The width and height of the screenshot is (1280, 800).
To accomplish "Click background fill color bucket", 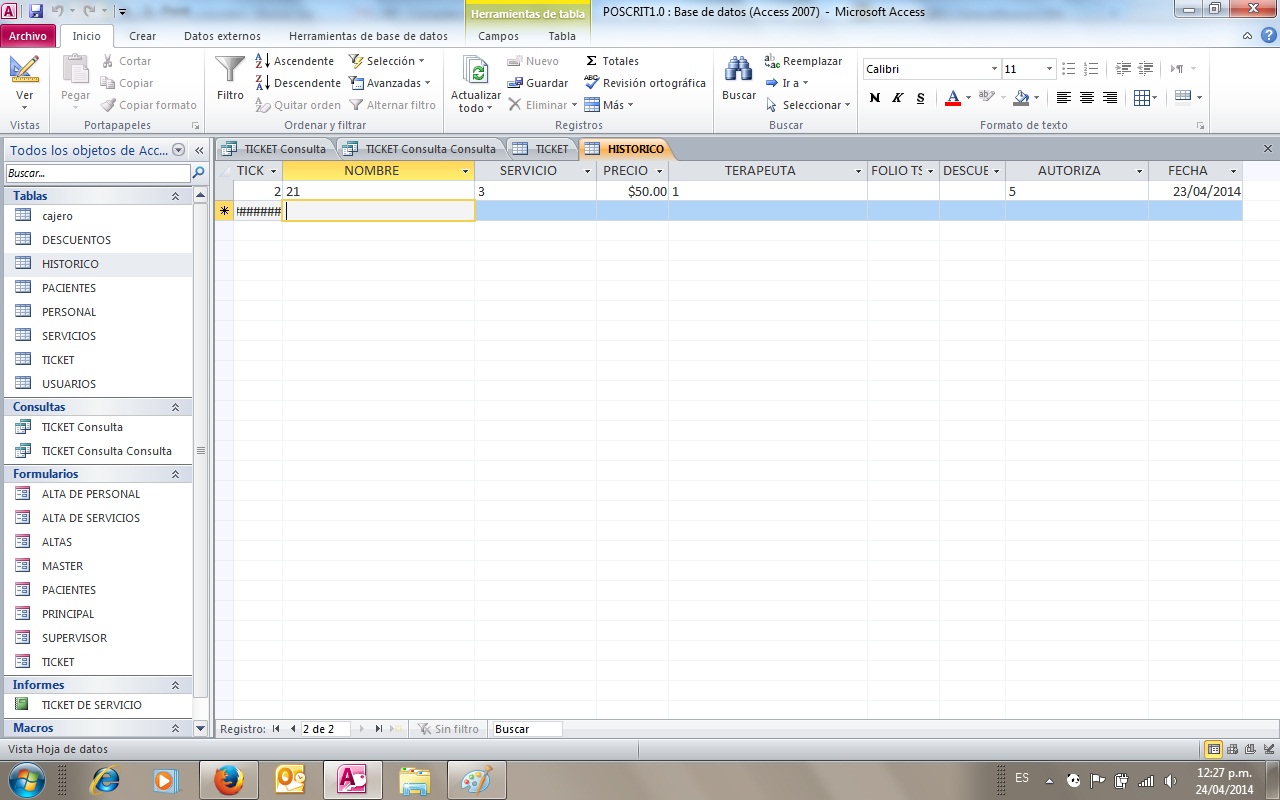I will [x=1021, y=98].
